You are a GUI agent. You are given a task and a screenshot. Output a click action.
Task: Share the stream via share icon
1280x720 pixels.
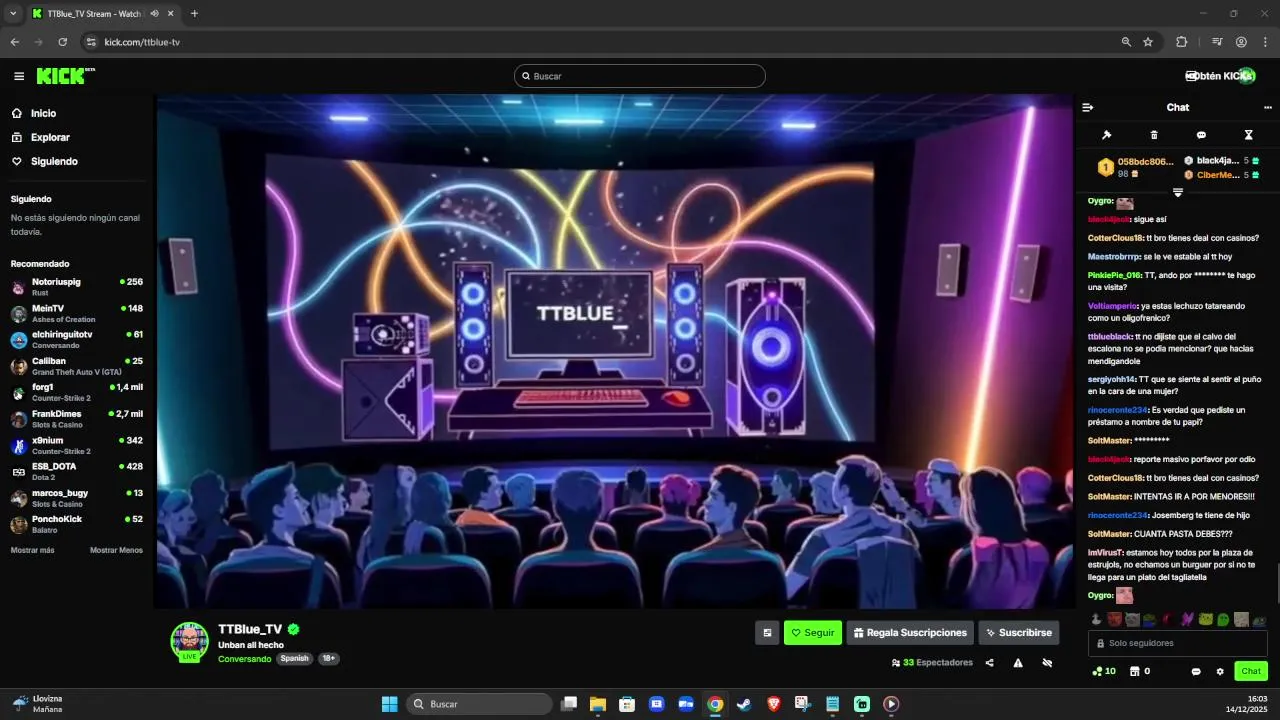(990, 663)
